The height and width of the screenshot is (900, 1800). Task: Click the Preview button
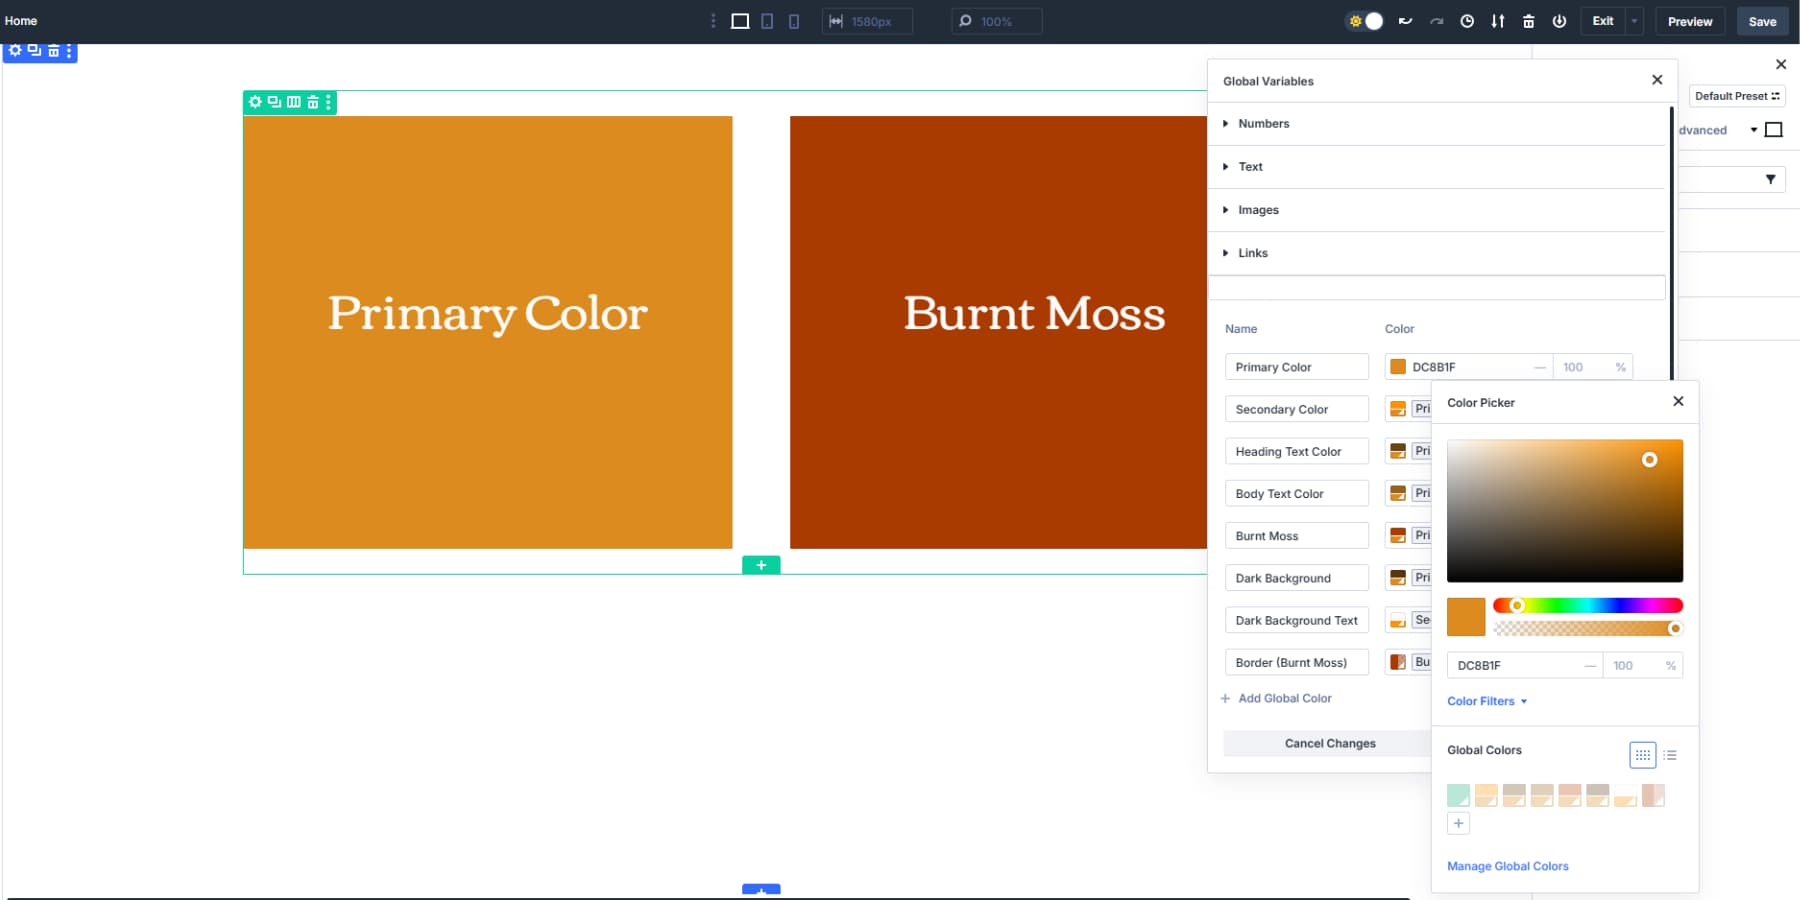click(1690, 21)
